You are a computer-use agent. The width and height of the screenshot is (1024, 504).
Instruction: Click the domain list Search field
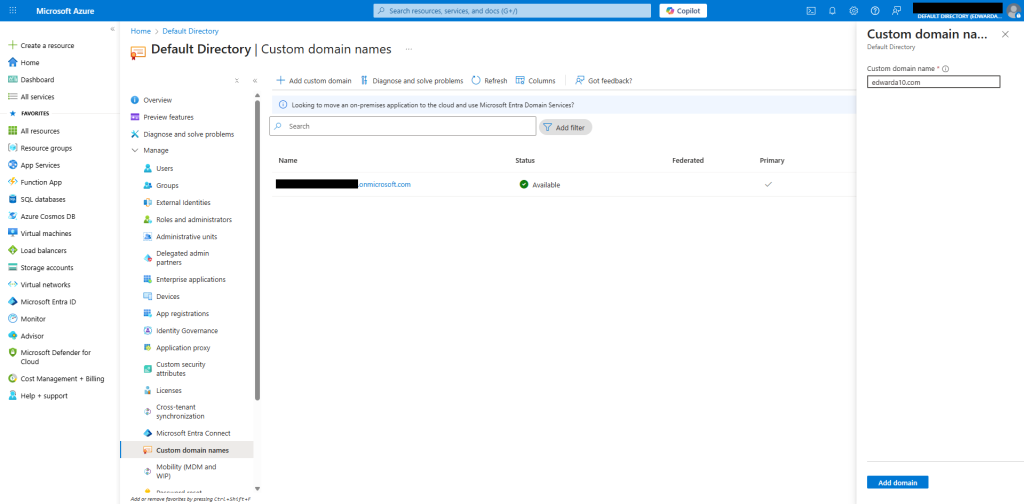pos(402,126)
